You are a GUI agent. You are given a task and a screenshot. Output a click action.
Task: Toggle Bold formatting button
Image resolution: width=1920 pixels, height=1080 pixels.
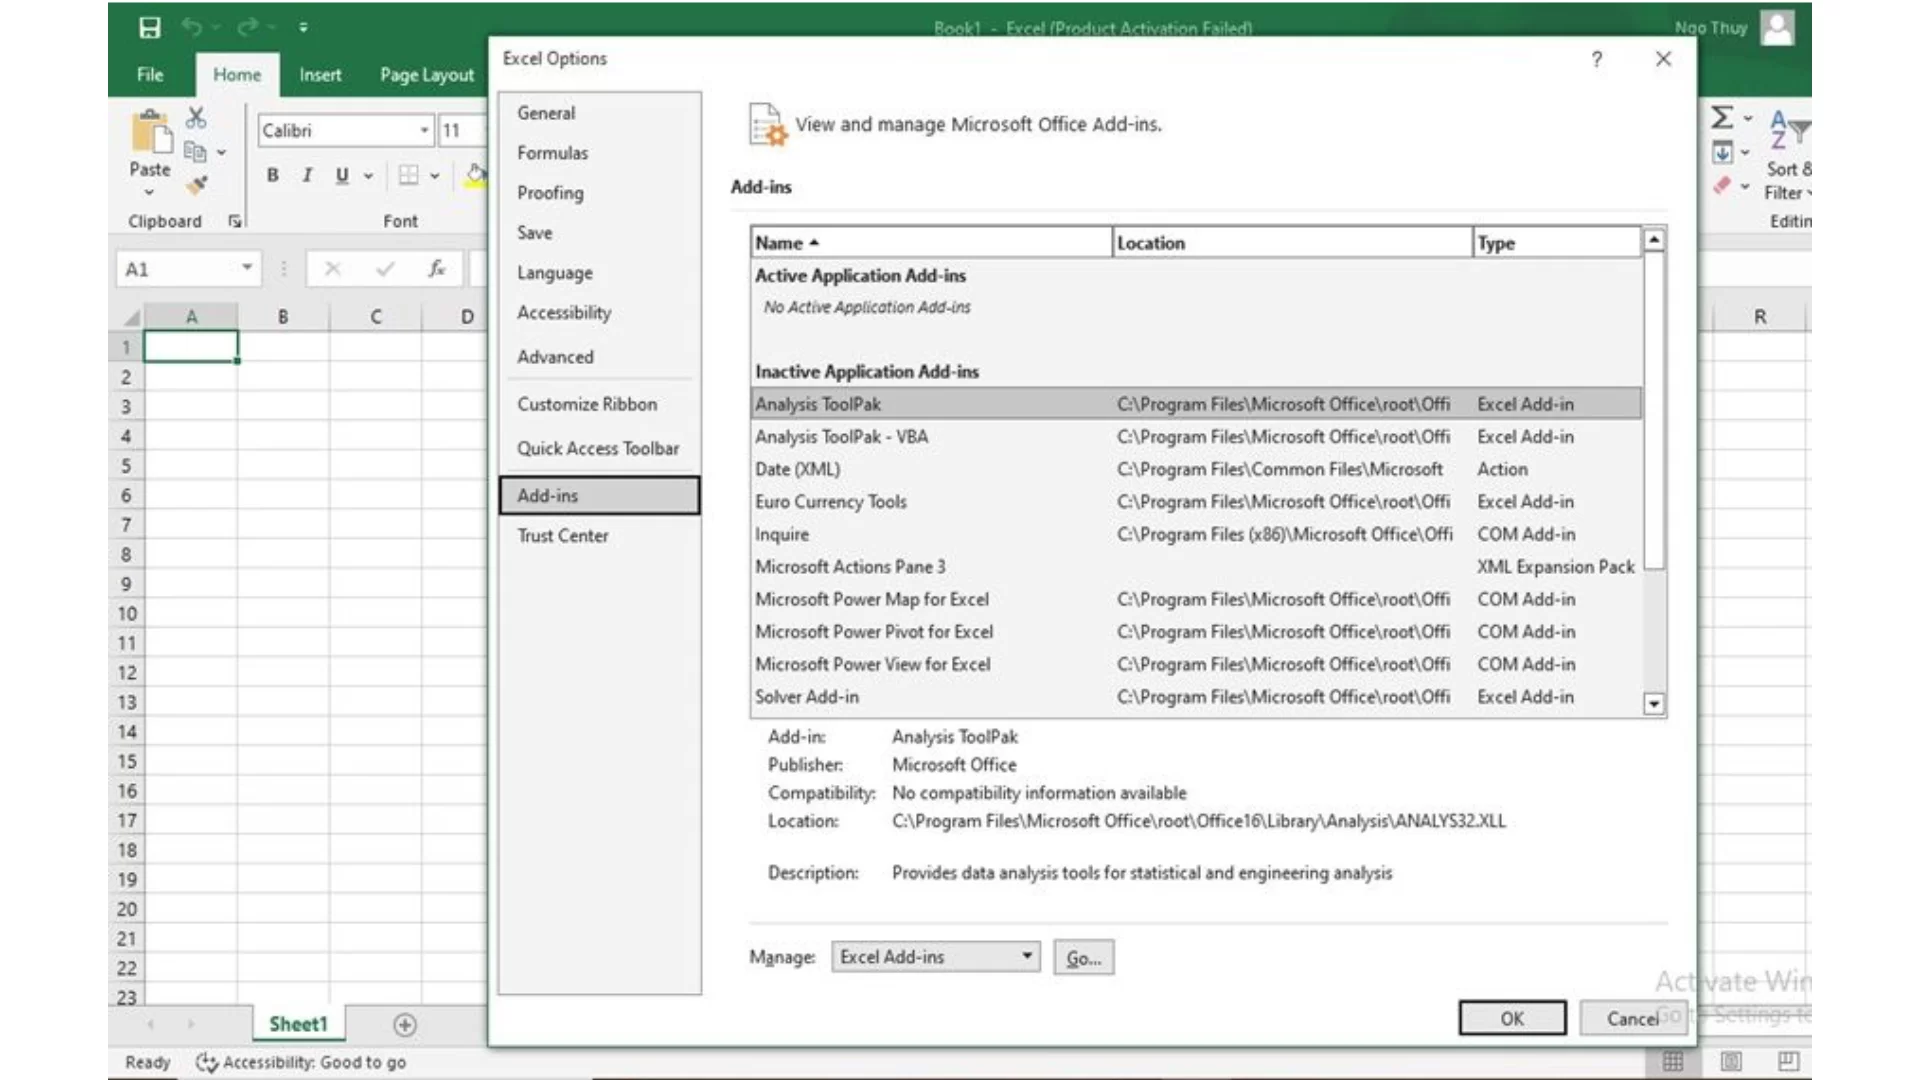coord(272,176)
